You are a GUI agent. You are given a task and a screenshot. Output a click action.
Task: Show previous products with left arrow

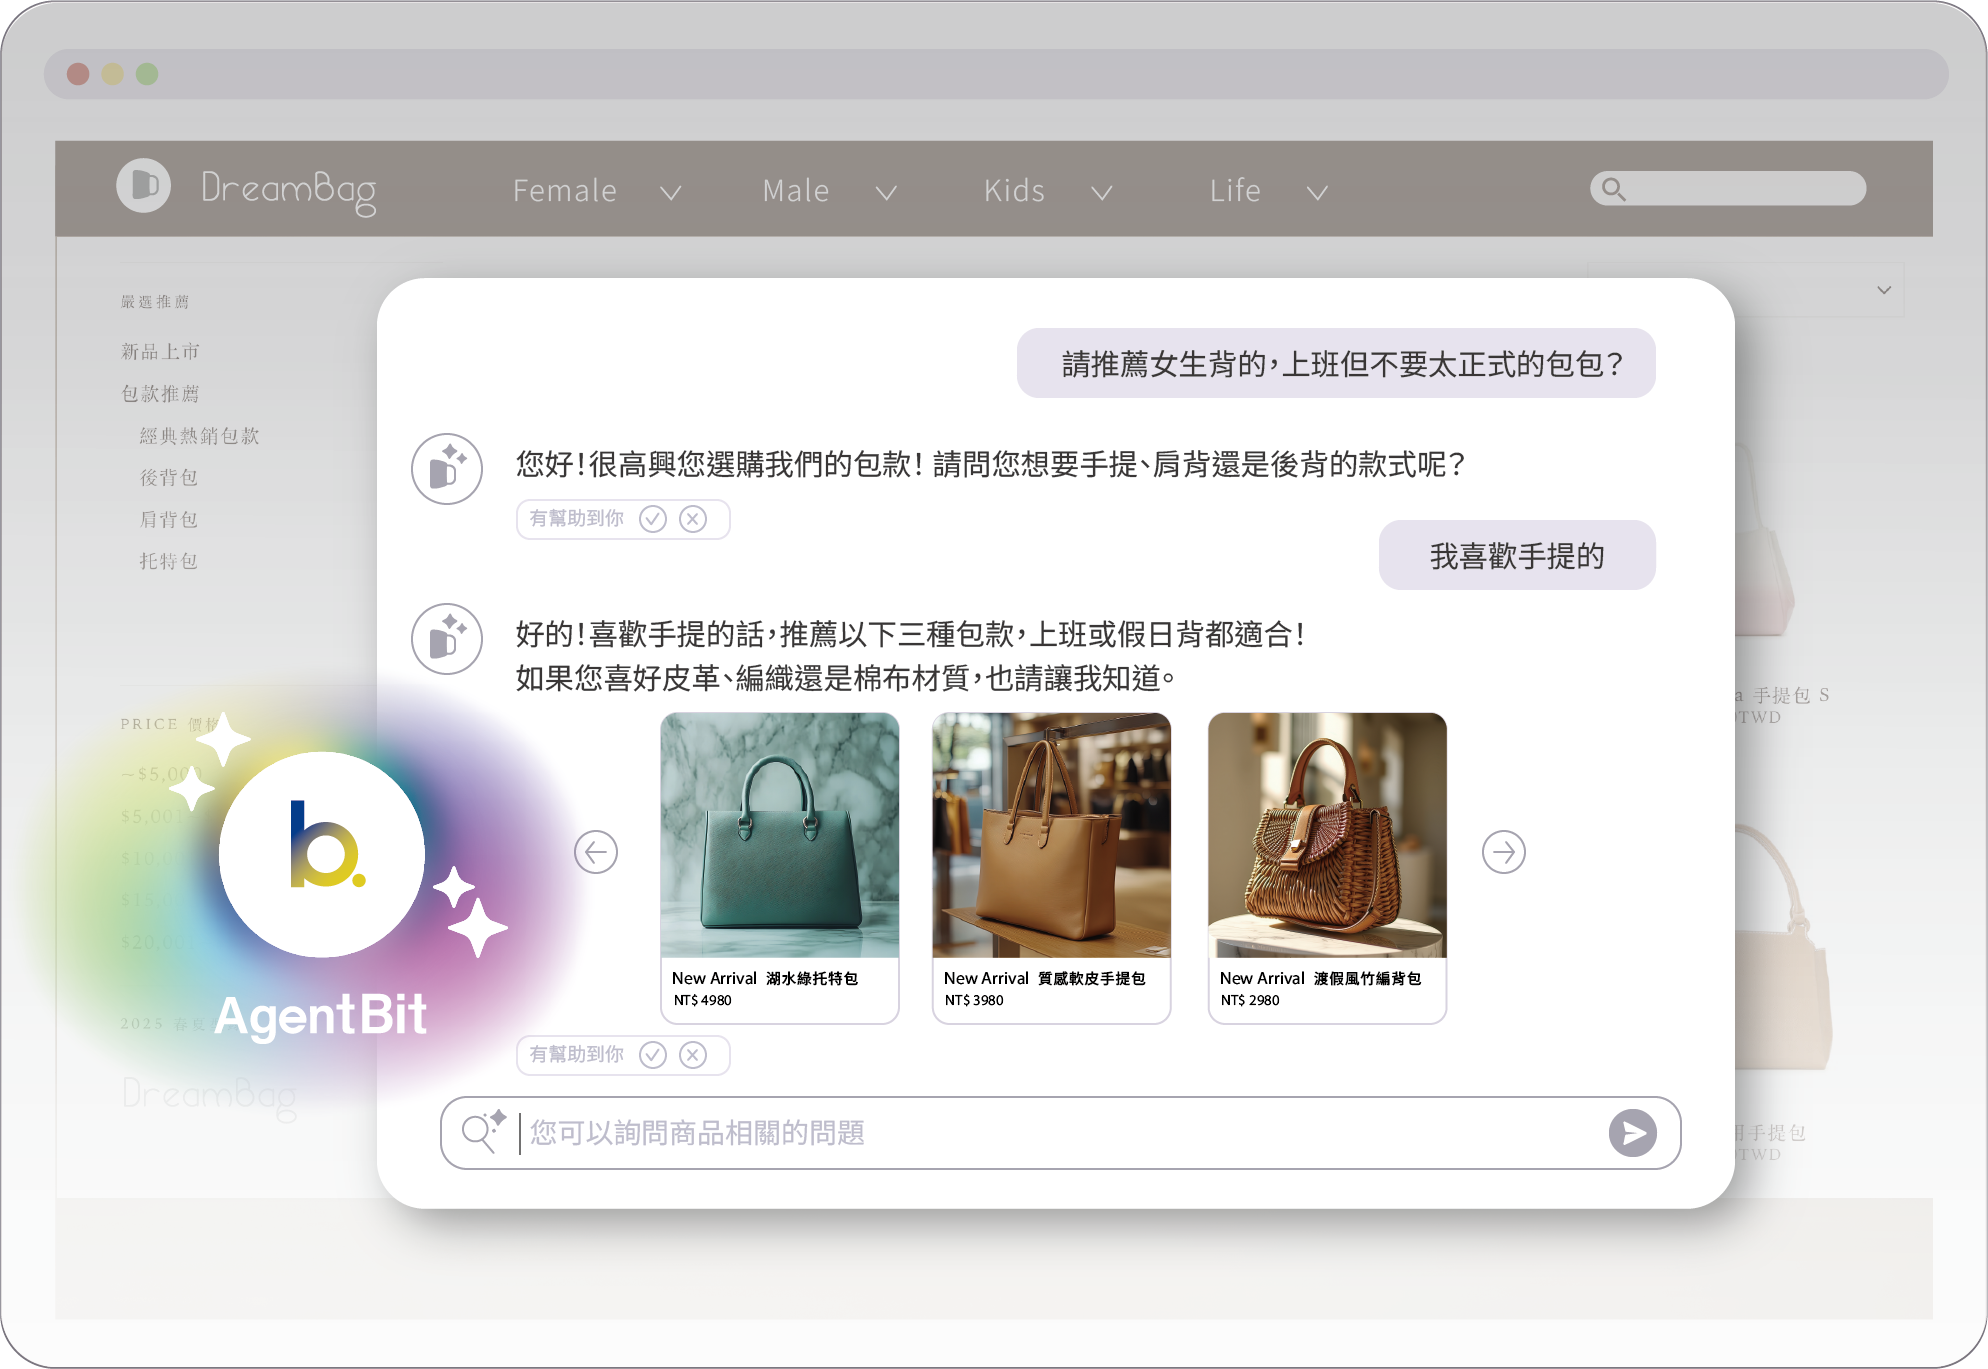pos(596,852)
